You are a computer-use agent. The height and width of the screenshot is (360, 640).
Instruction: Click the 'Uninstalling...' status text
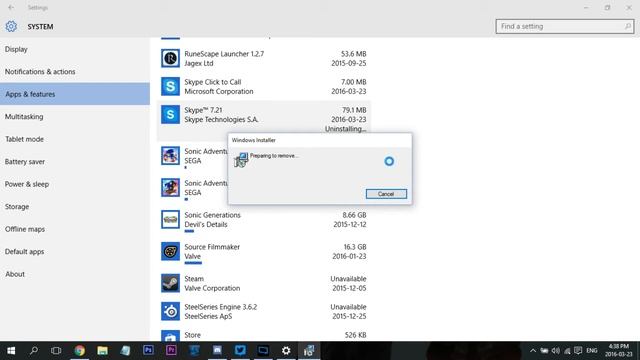(345, 129)
